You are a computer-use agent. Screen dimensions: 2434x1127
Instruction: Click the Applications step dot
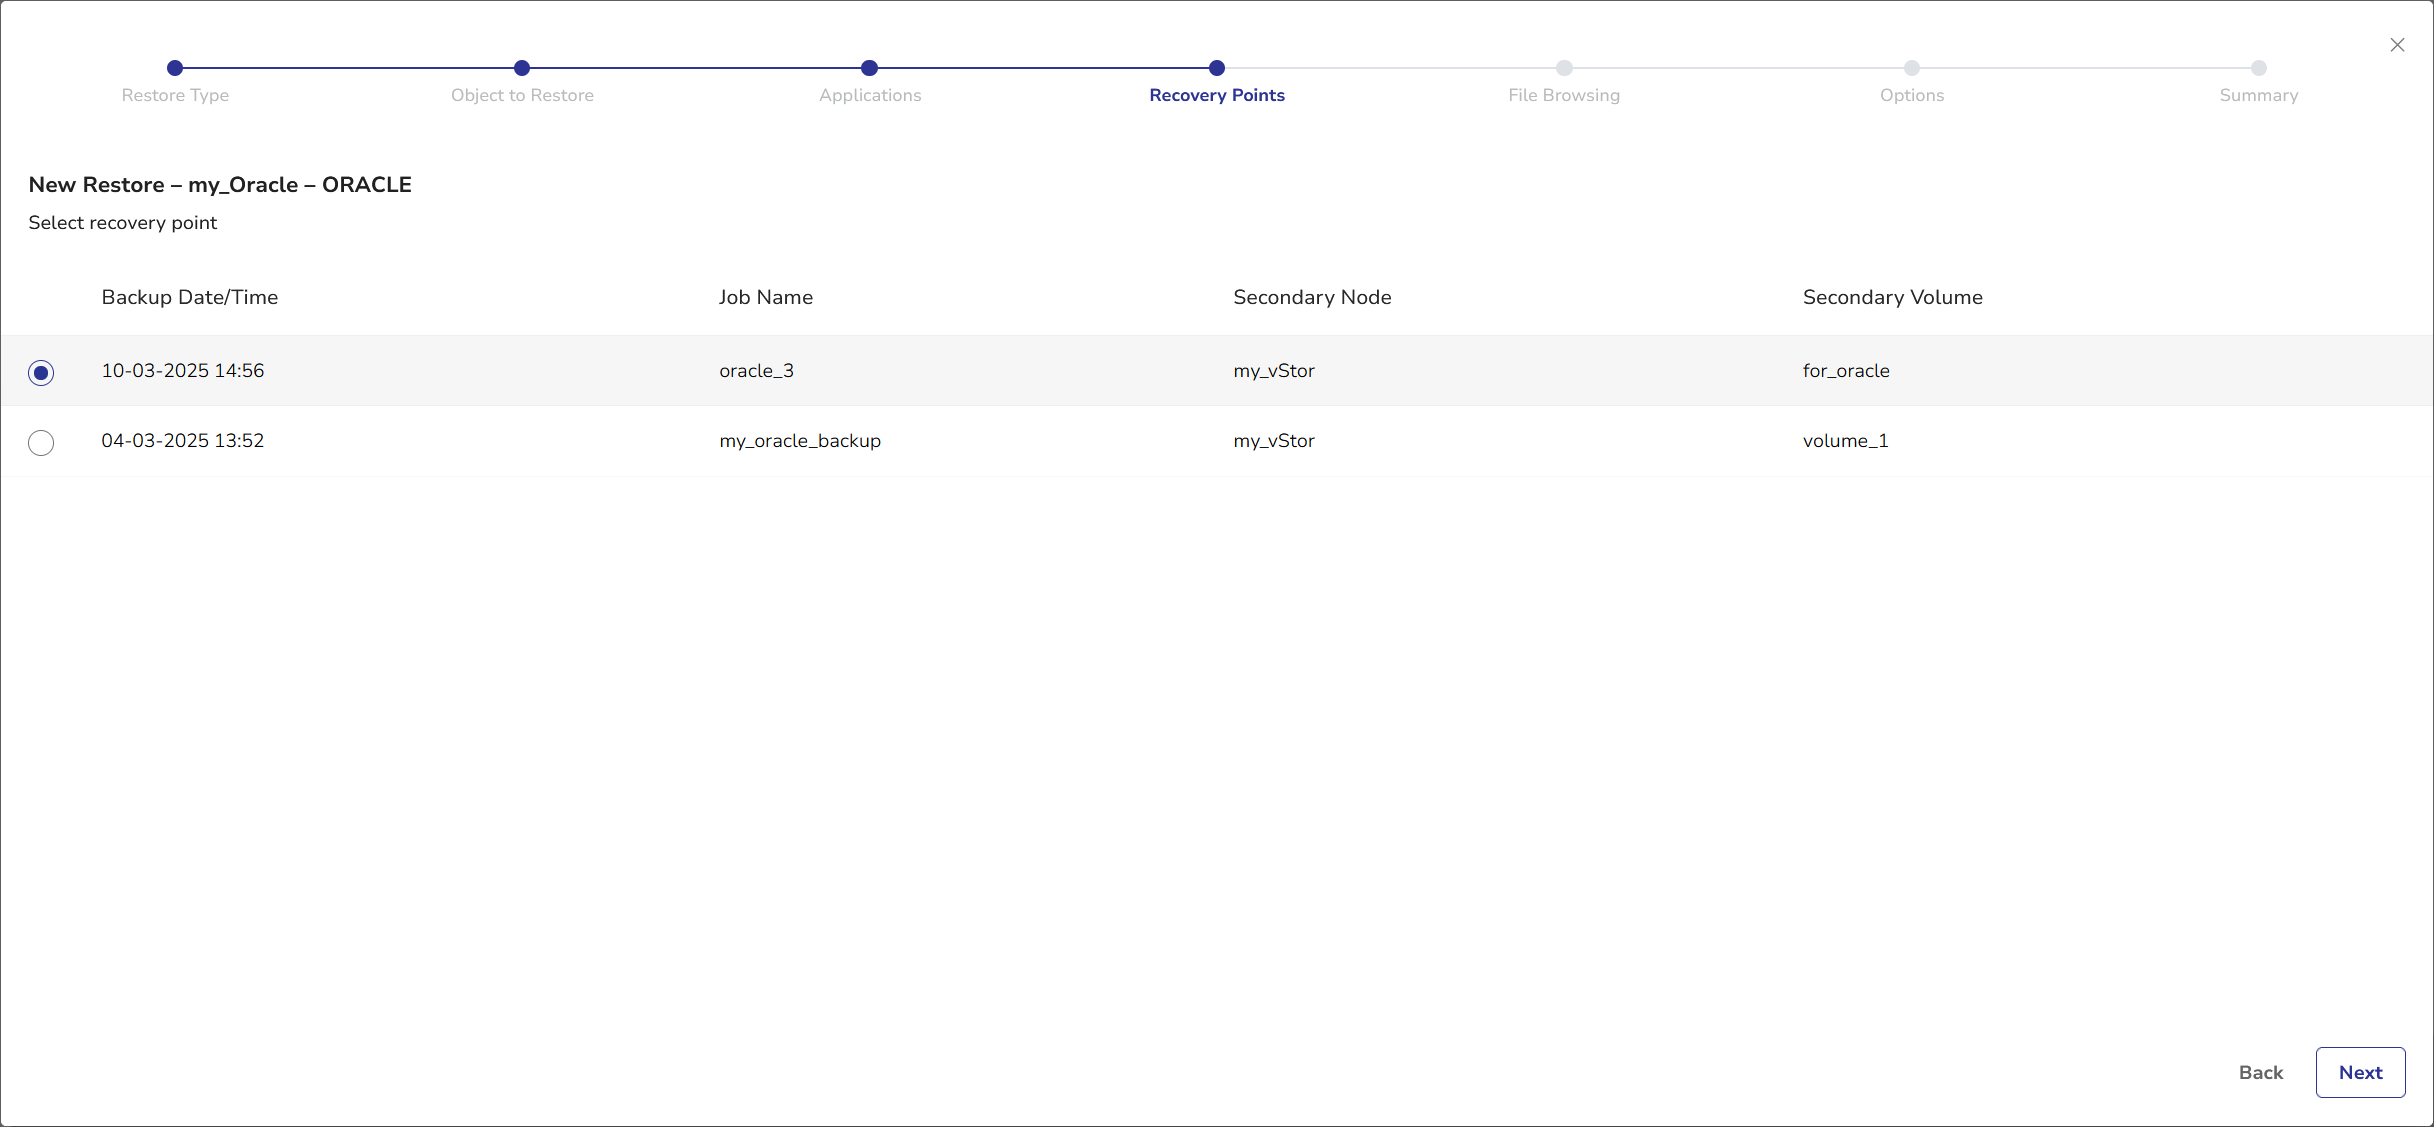pyautogui.click(x=869, y=68)
